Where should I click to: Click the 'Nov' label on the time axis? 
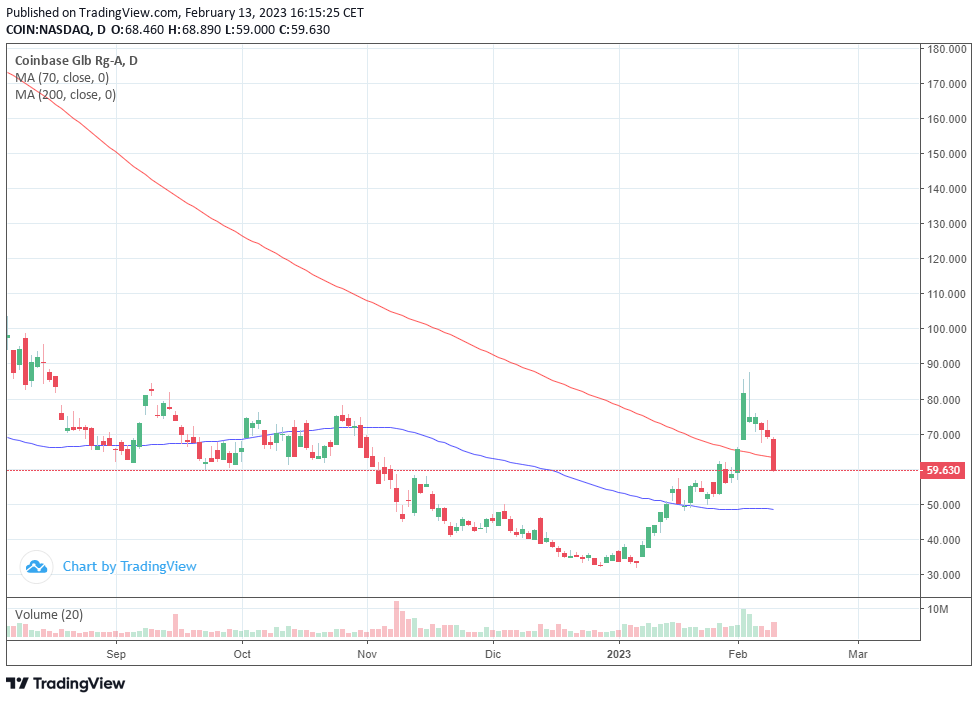[x=367, y=654]
